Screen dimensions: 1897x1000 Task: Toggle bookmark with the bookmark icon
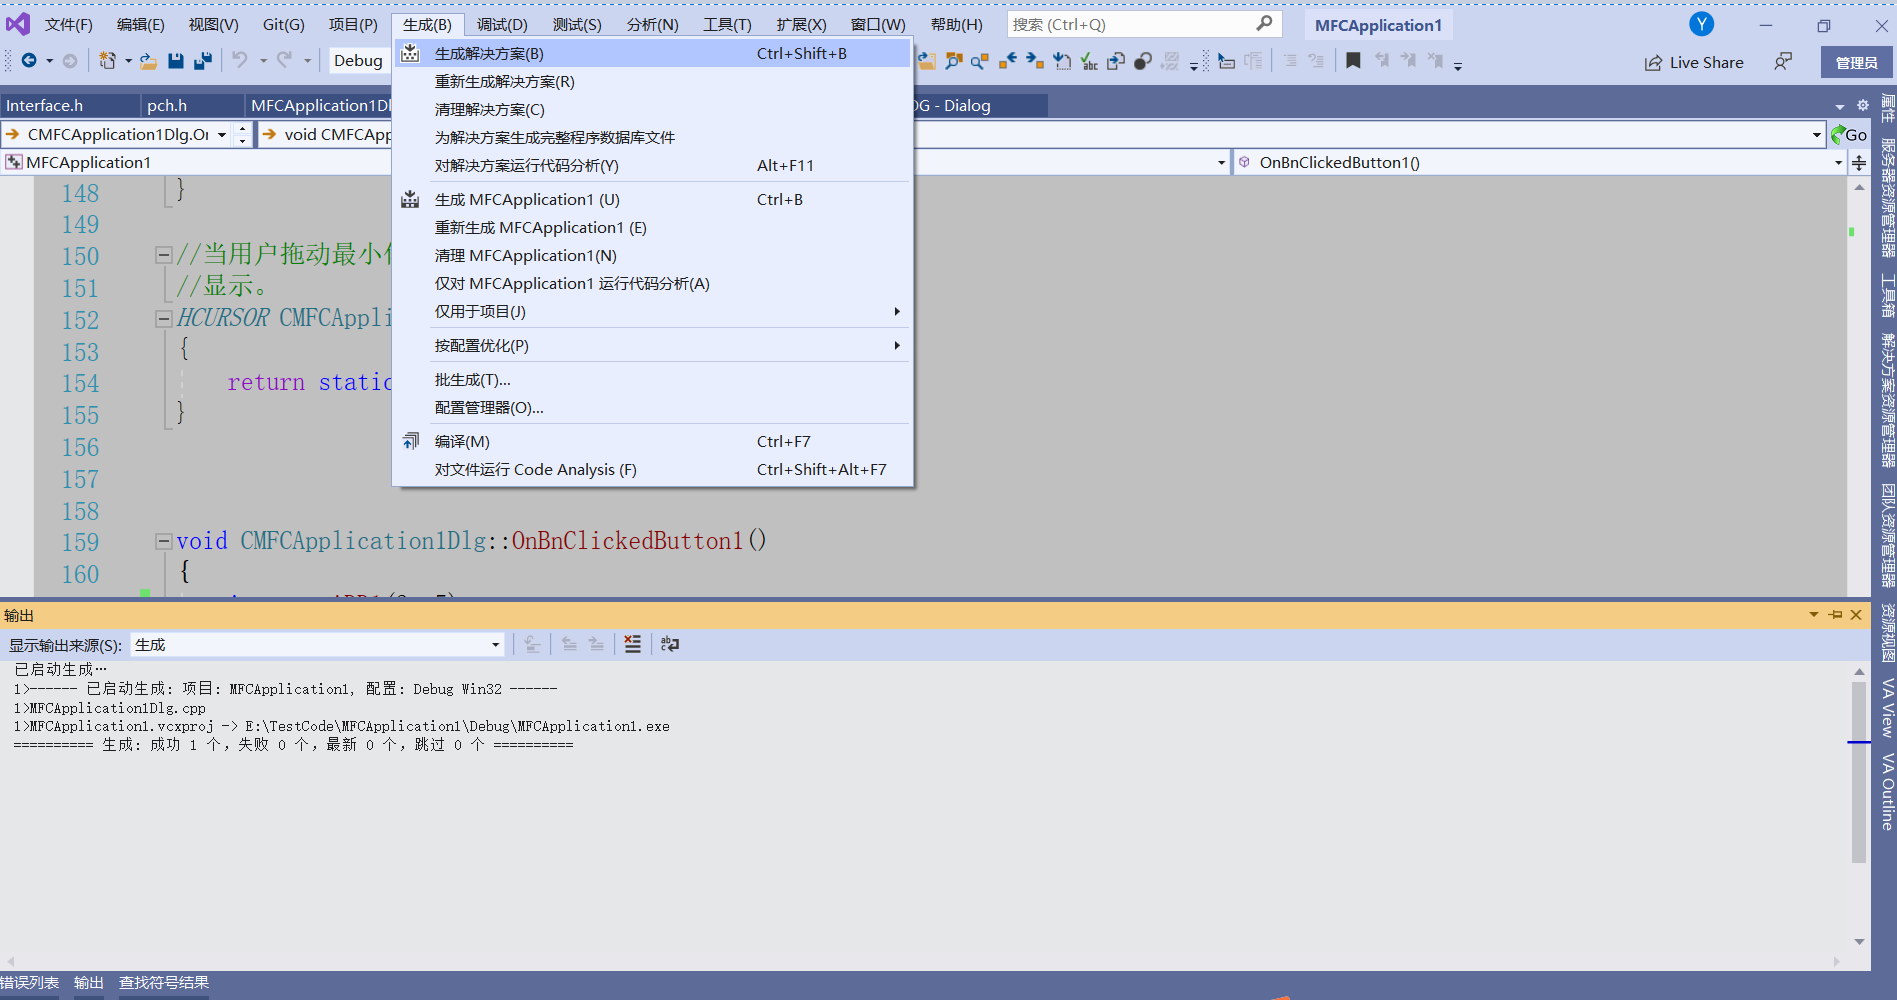(1353, 61)
